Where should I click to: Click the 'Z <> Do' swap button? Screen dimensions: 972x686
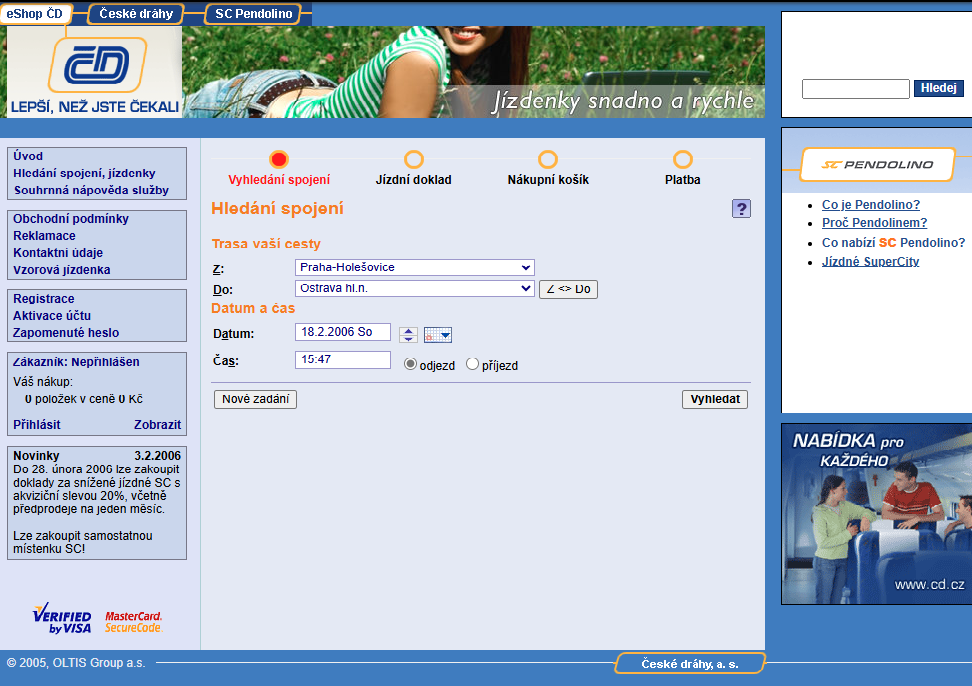coord(568,288)
